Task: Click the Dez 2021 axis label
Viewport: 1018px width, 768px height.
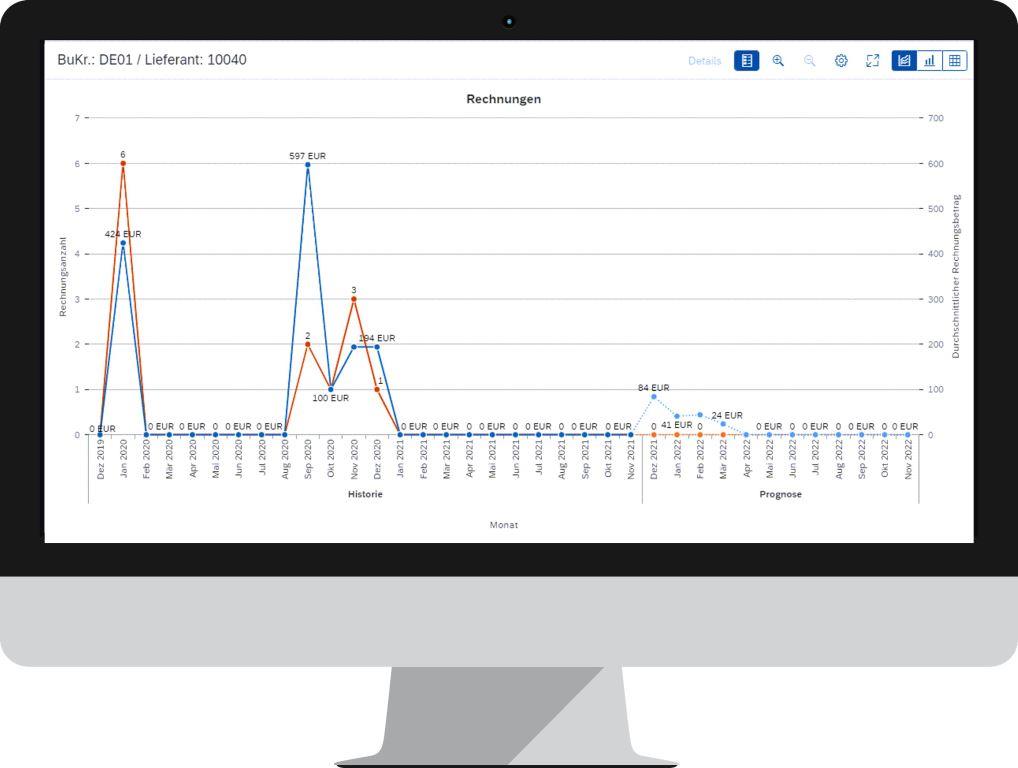Action: tap(654, 460)
